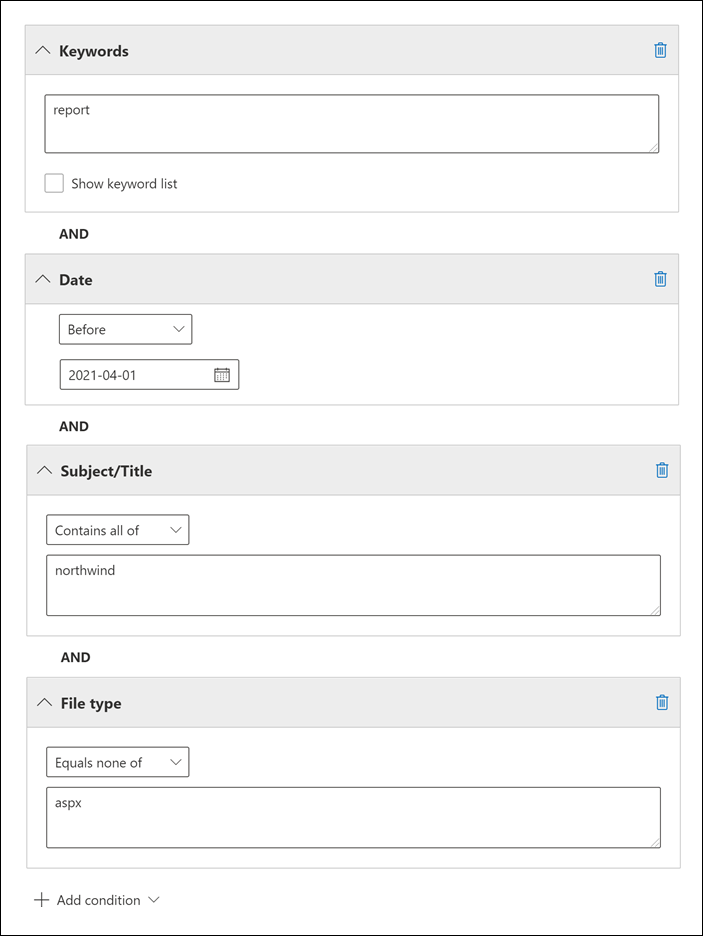This screenshot has height=936, width=703.
Task: Open the calendar picker icon in Date
Action: (222, 375)
